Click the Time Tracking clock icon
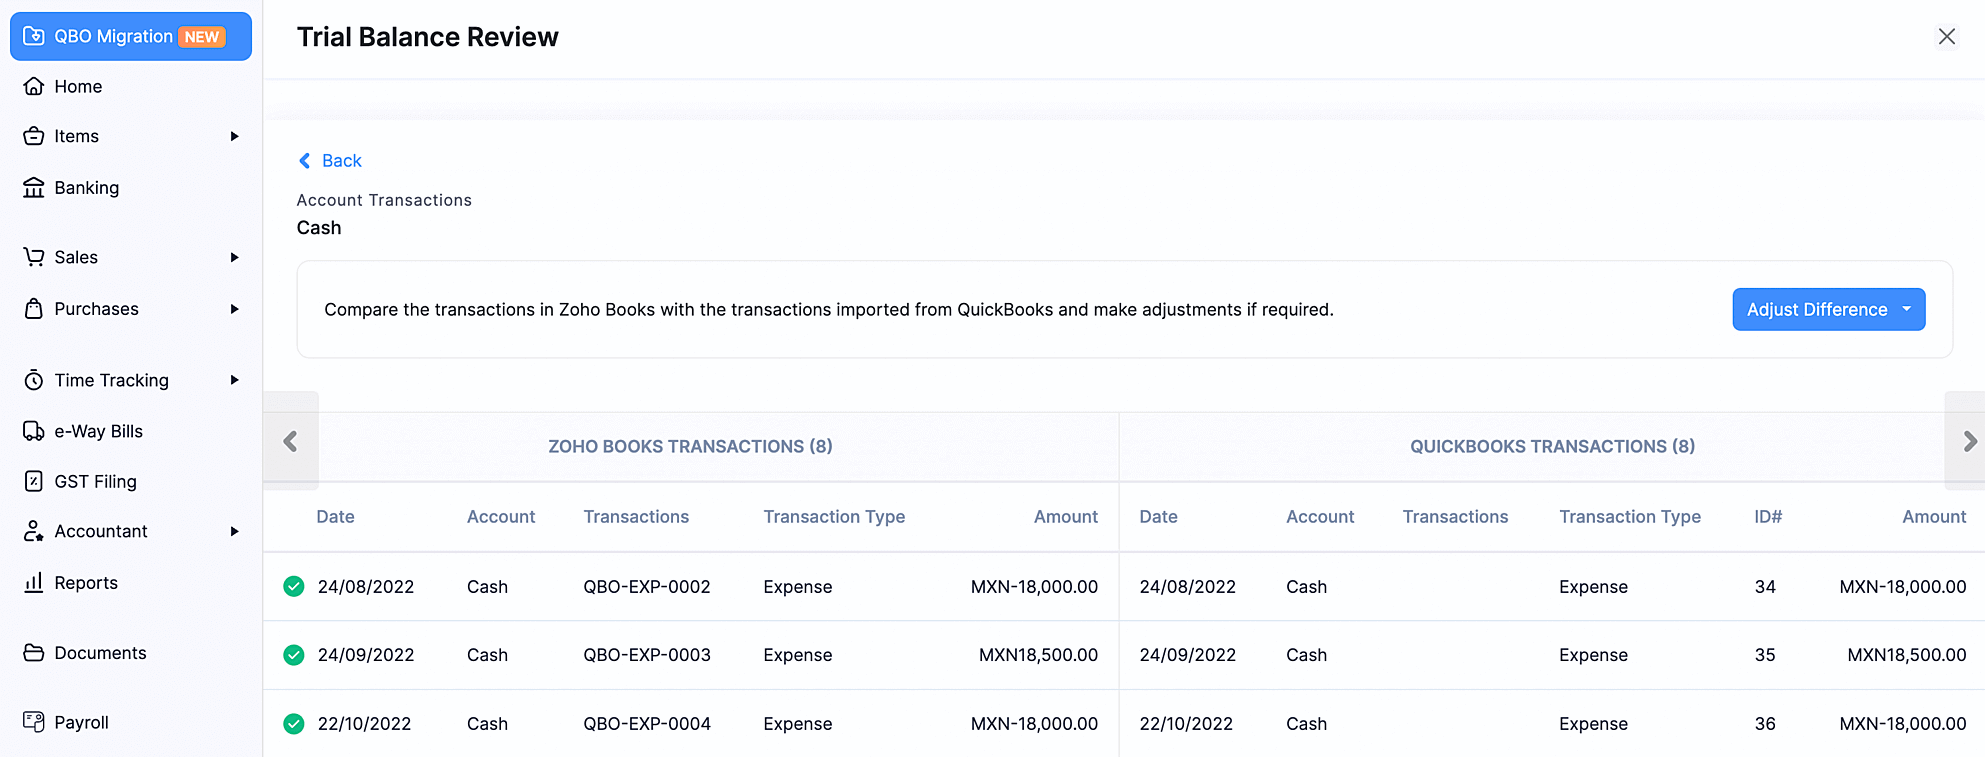 34,380
